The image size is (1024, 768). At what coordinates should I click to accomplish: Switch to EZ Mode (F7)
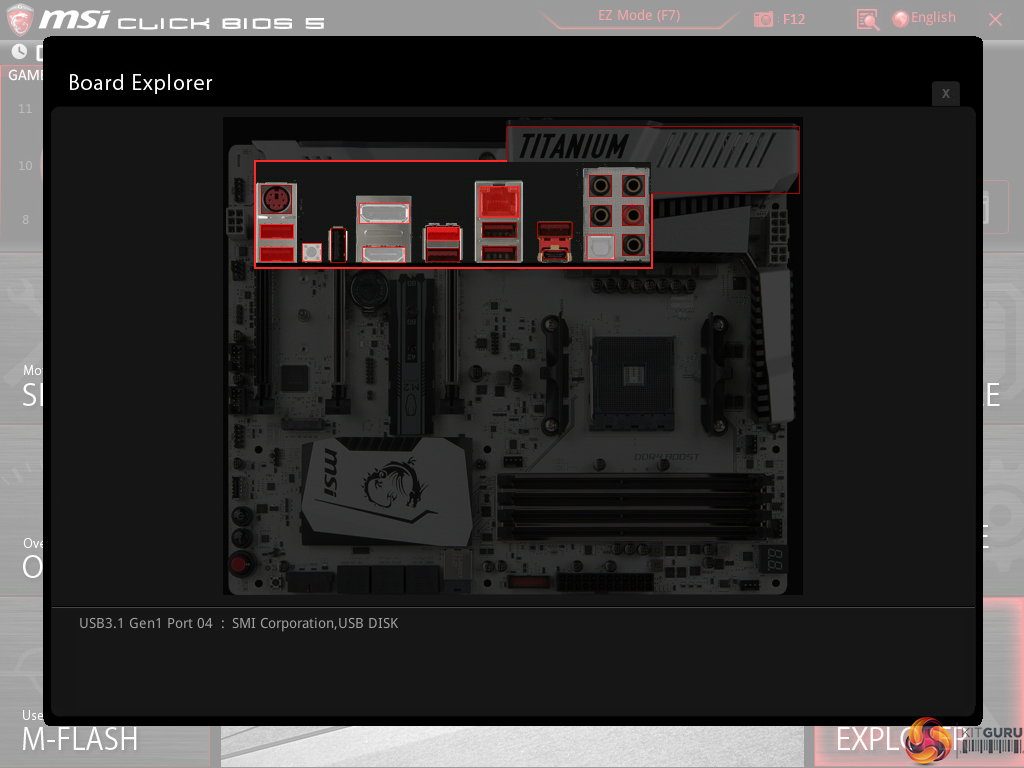coord(639,16)
